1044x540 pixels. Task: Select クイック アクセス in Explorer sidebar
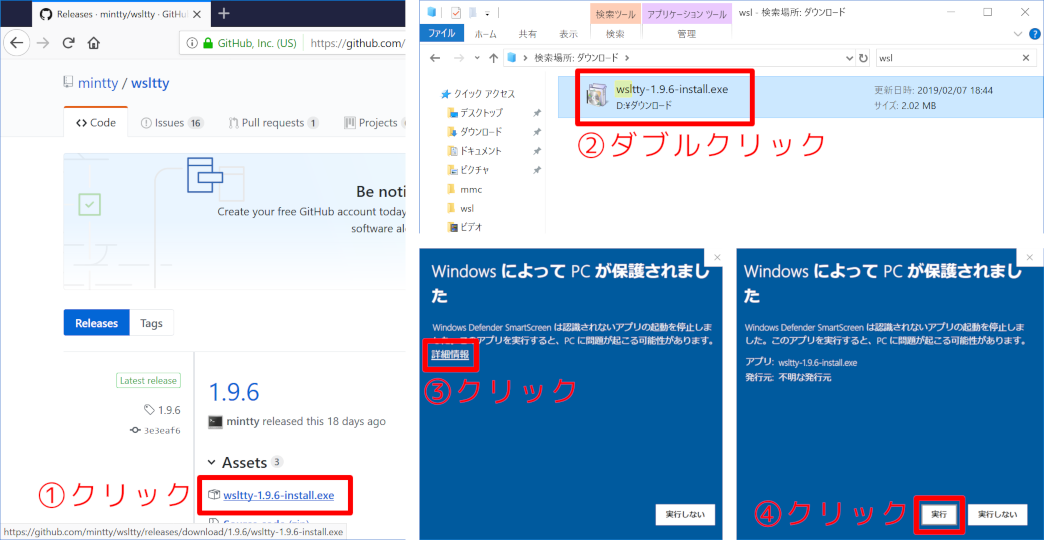pos(478,94)
